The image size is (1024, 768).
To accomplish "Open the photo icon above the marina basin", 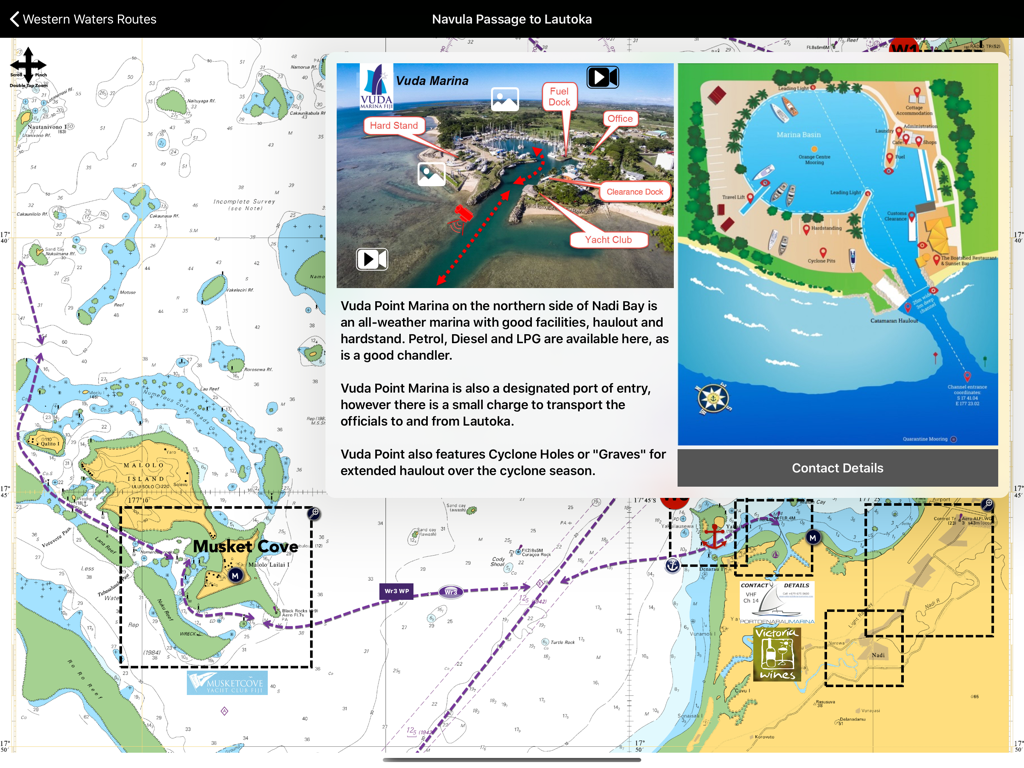I will click(504, 98).
